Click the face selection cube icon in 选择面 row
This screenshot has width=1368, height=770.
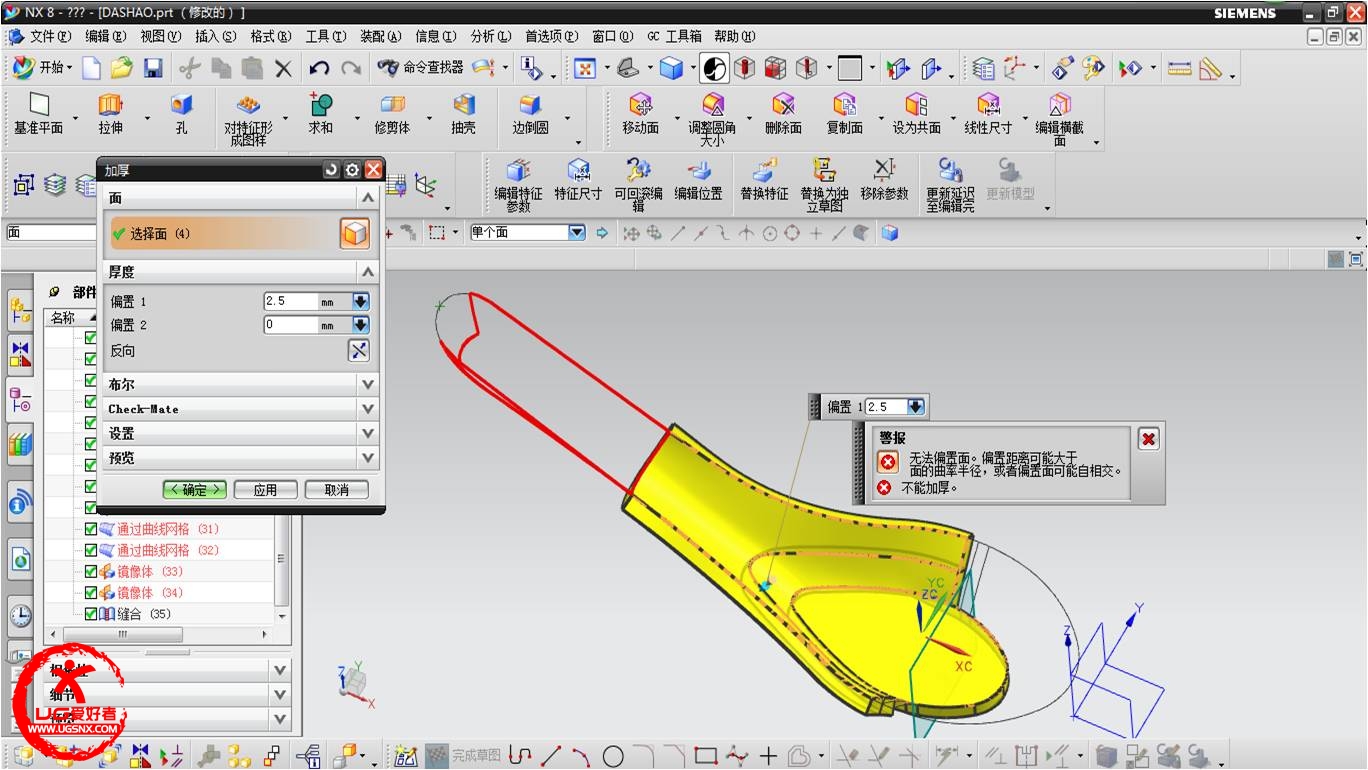click(355, 234)
